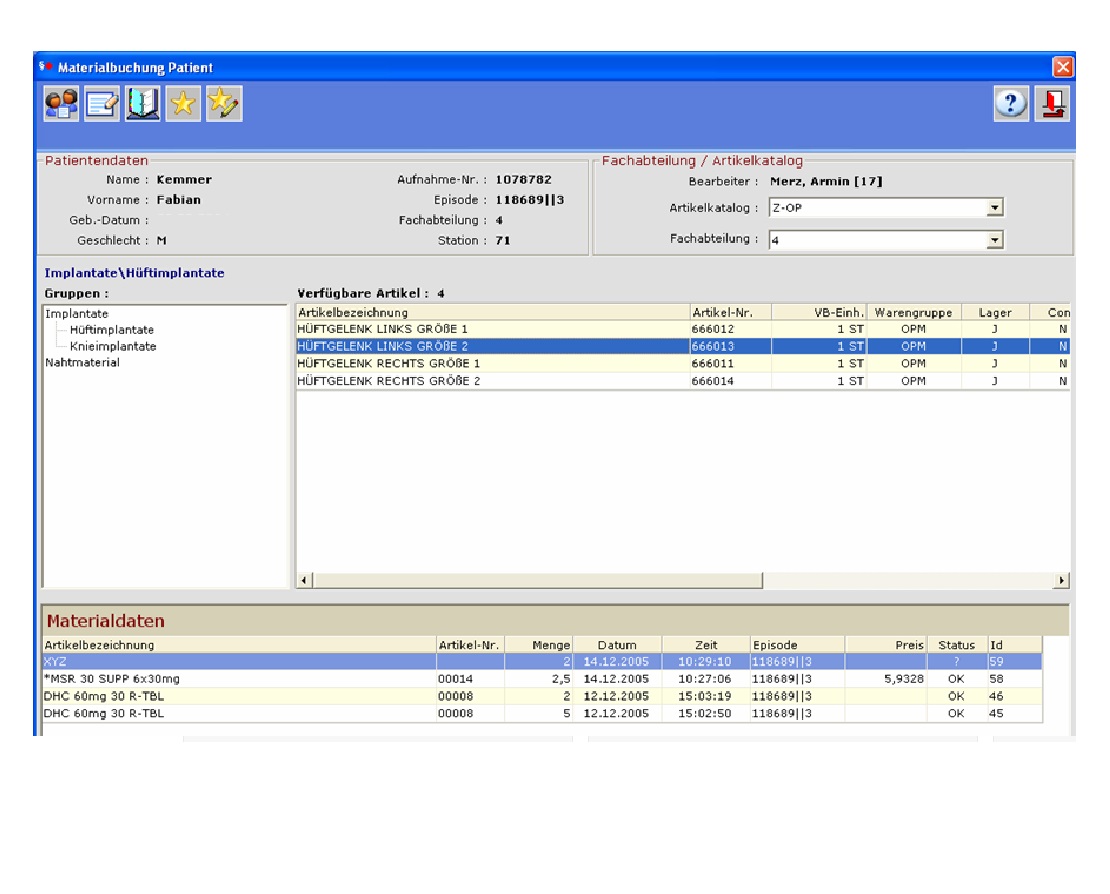The width and height of the screenshot is (1110, 894).
Task: Close the Materialbuchung Patient window
Action: coord(1063,67)
